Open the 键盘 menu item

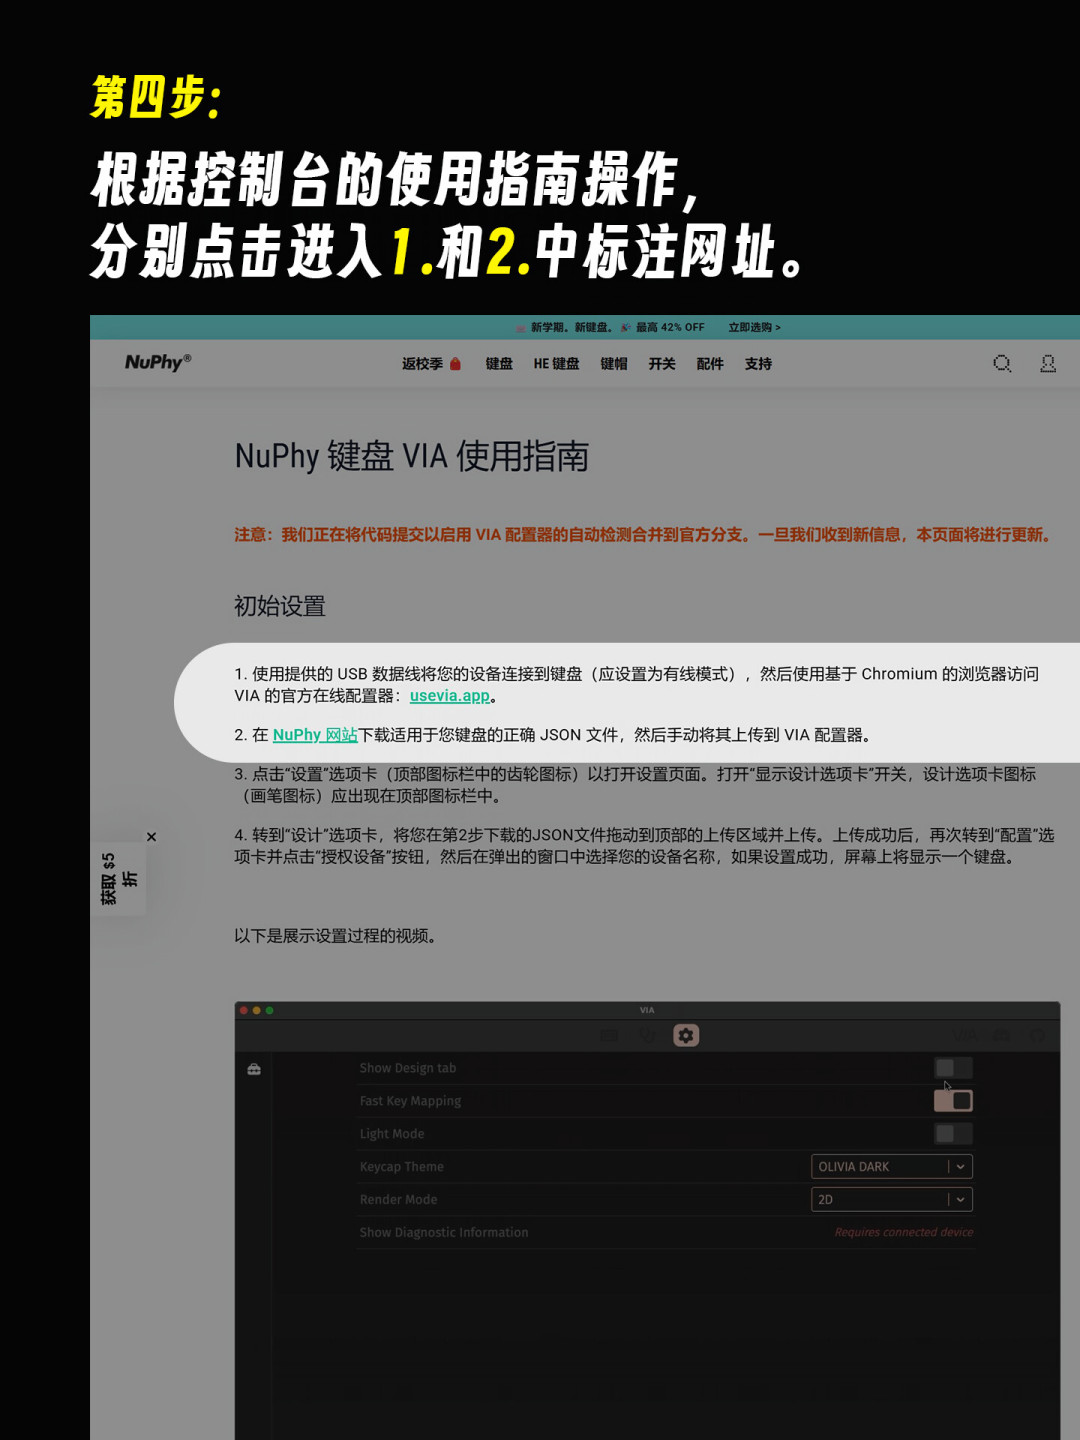[x=499, y=364]
